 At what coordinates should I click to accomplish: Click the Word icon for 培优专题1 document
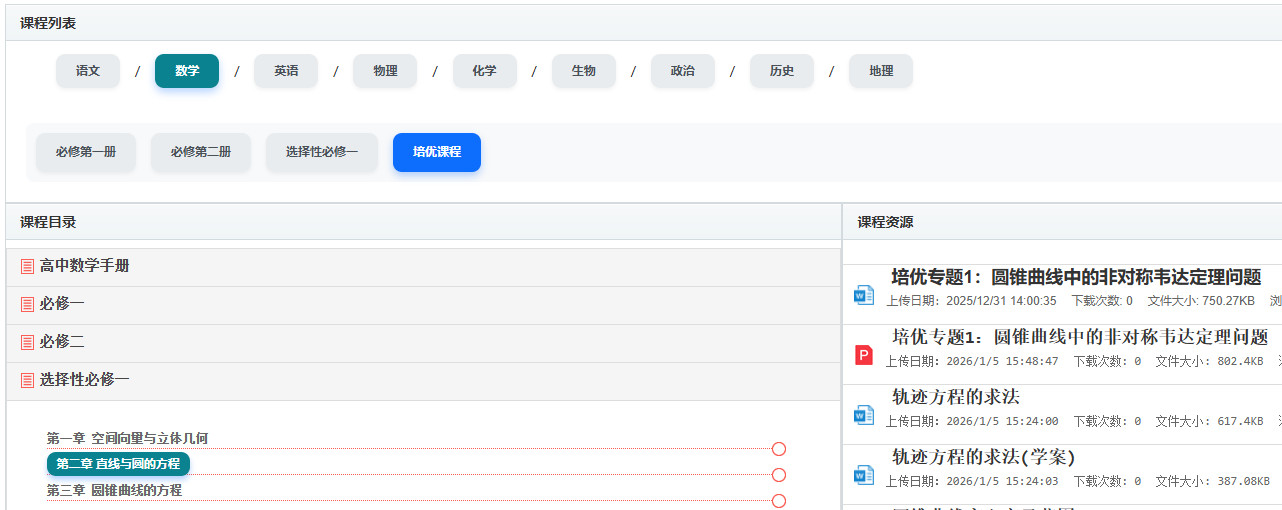point(863,295)
